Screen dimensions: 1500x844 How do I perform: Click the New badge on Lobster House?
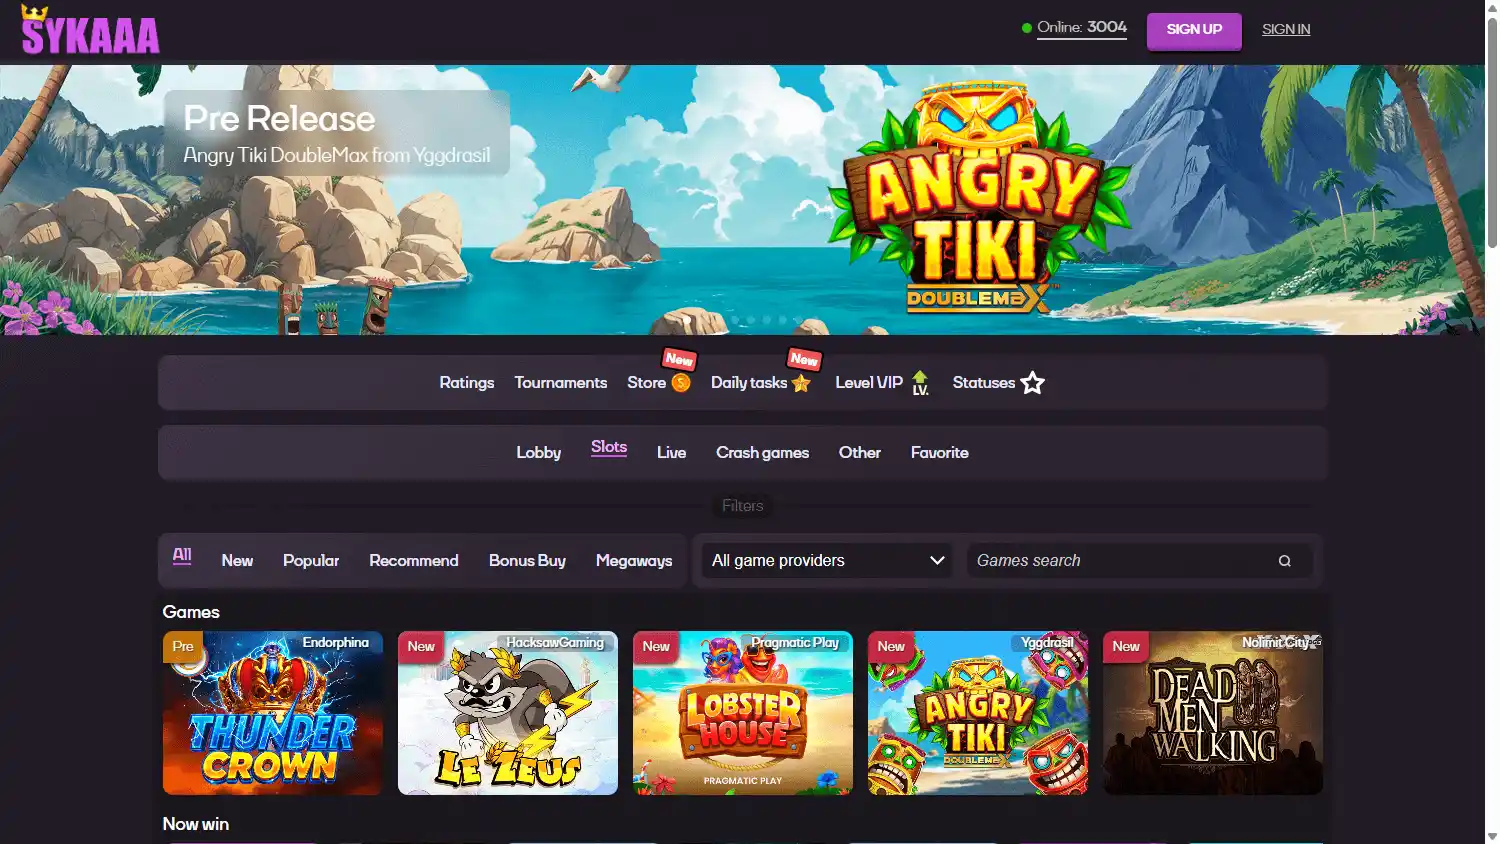point(656,647)
